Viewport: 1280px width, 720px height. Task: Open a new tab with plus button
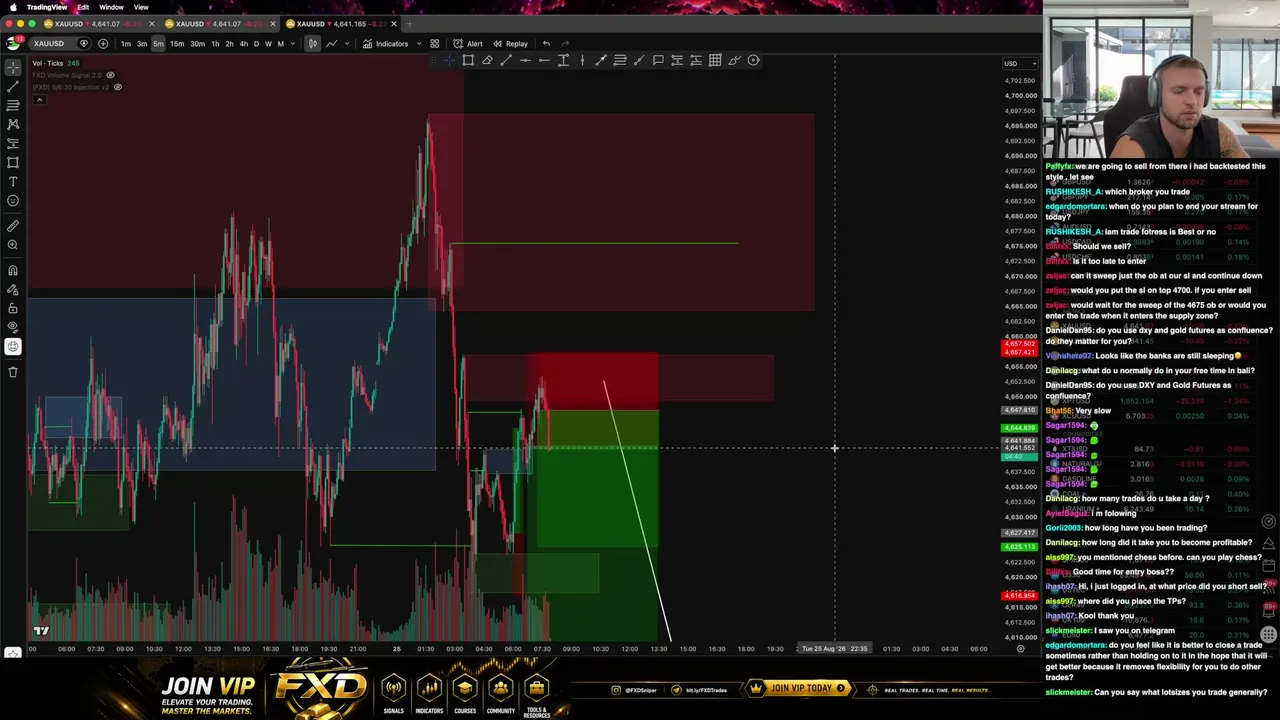pos(409,24)
